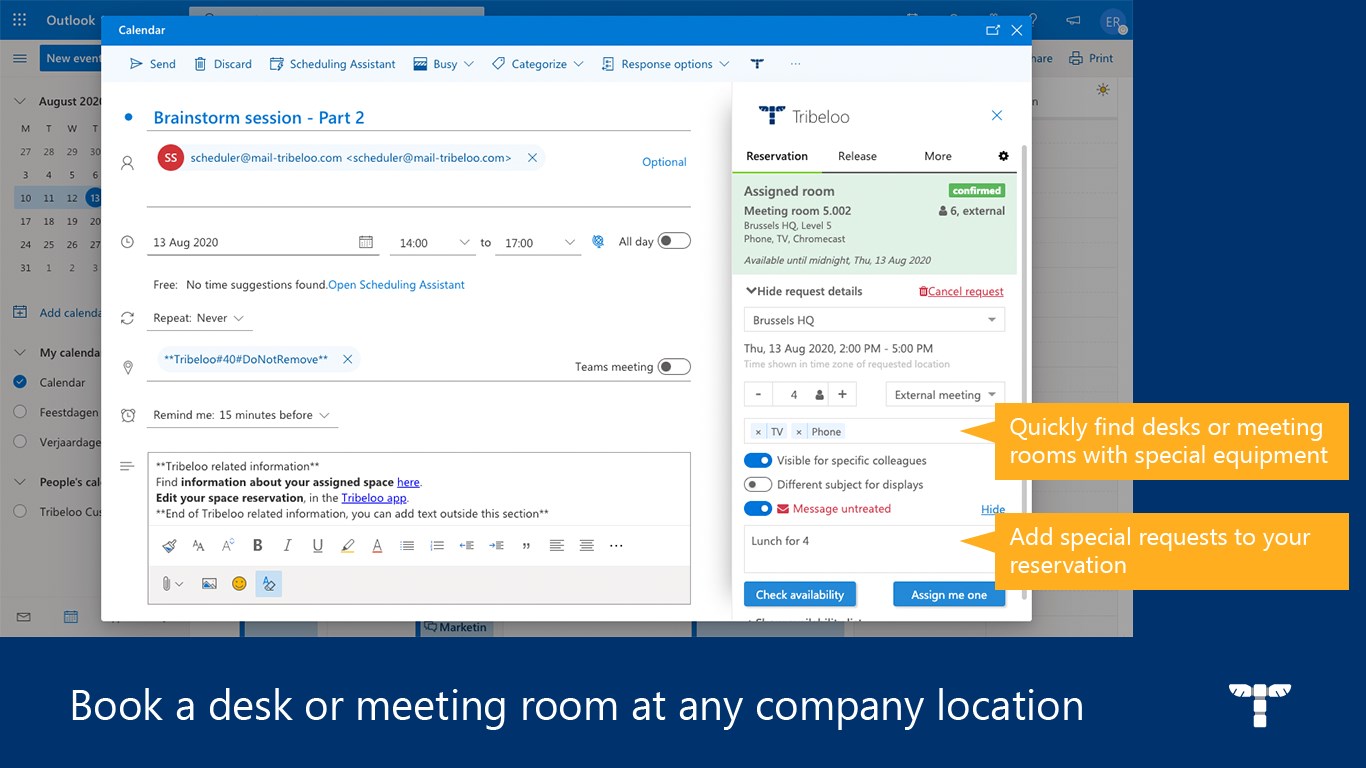Toggle Visible for specific colleagues
Screen dimensions: 1366x768
coord(758,461)
